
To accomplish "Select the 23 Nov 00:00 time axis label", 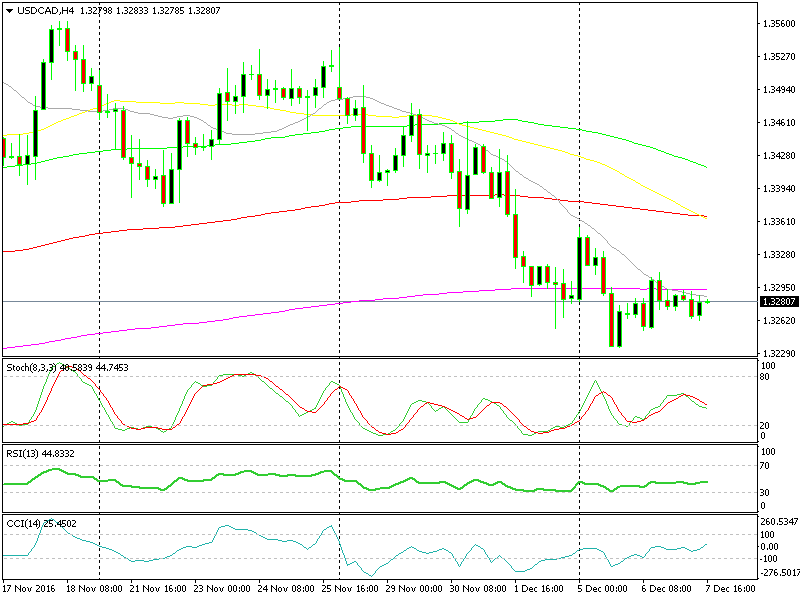I will [x=222, y=589].
